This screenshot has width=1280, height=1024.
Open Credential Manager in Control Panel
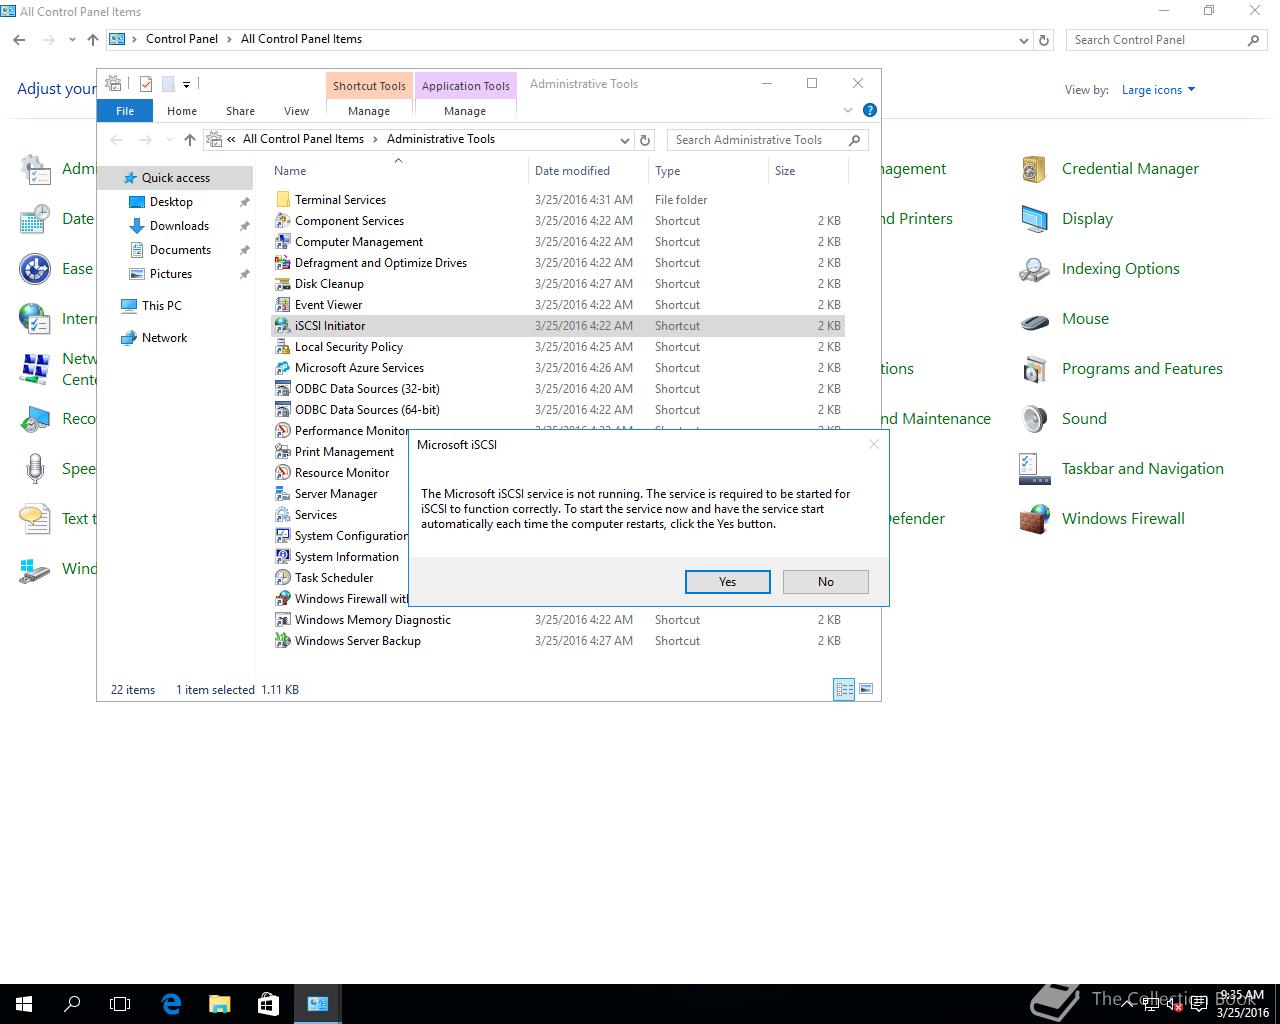click(x=1130, y=169)
